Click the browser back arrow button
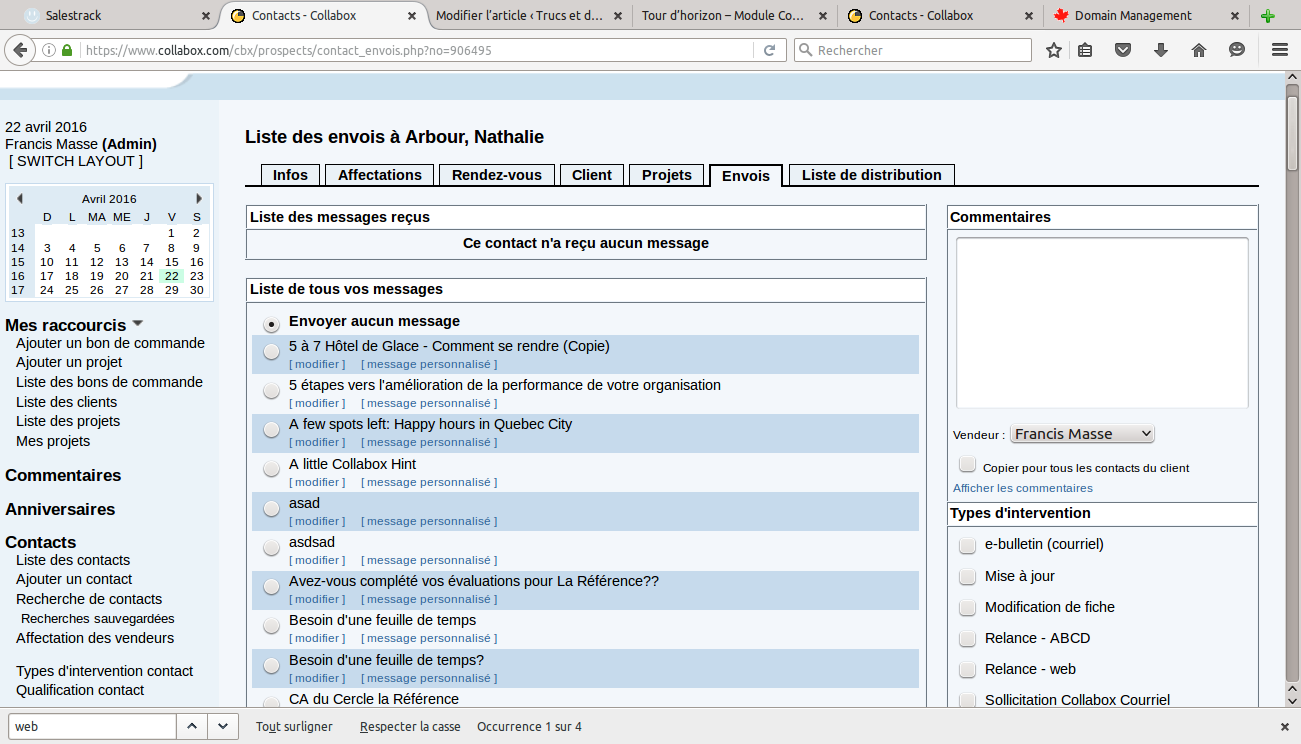Screen dimensions: 1301x744 (x=20, y=50)
